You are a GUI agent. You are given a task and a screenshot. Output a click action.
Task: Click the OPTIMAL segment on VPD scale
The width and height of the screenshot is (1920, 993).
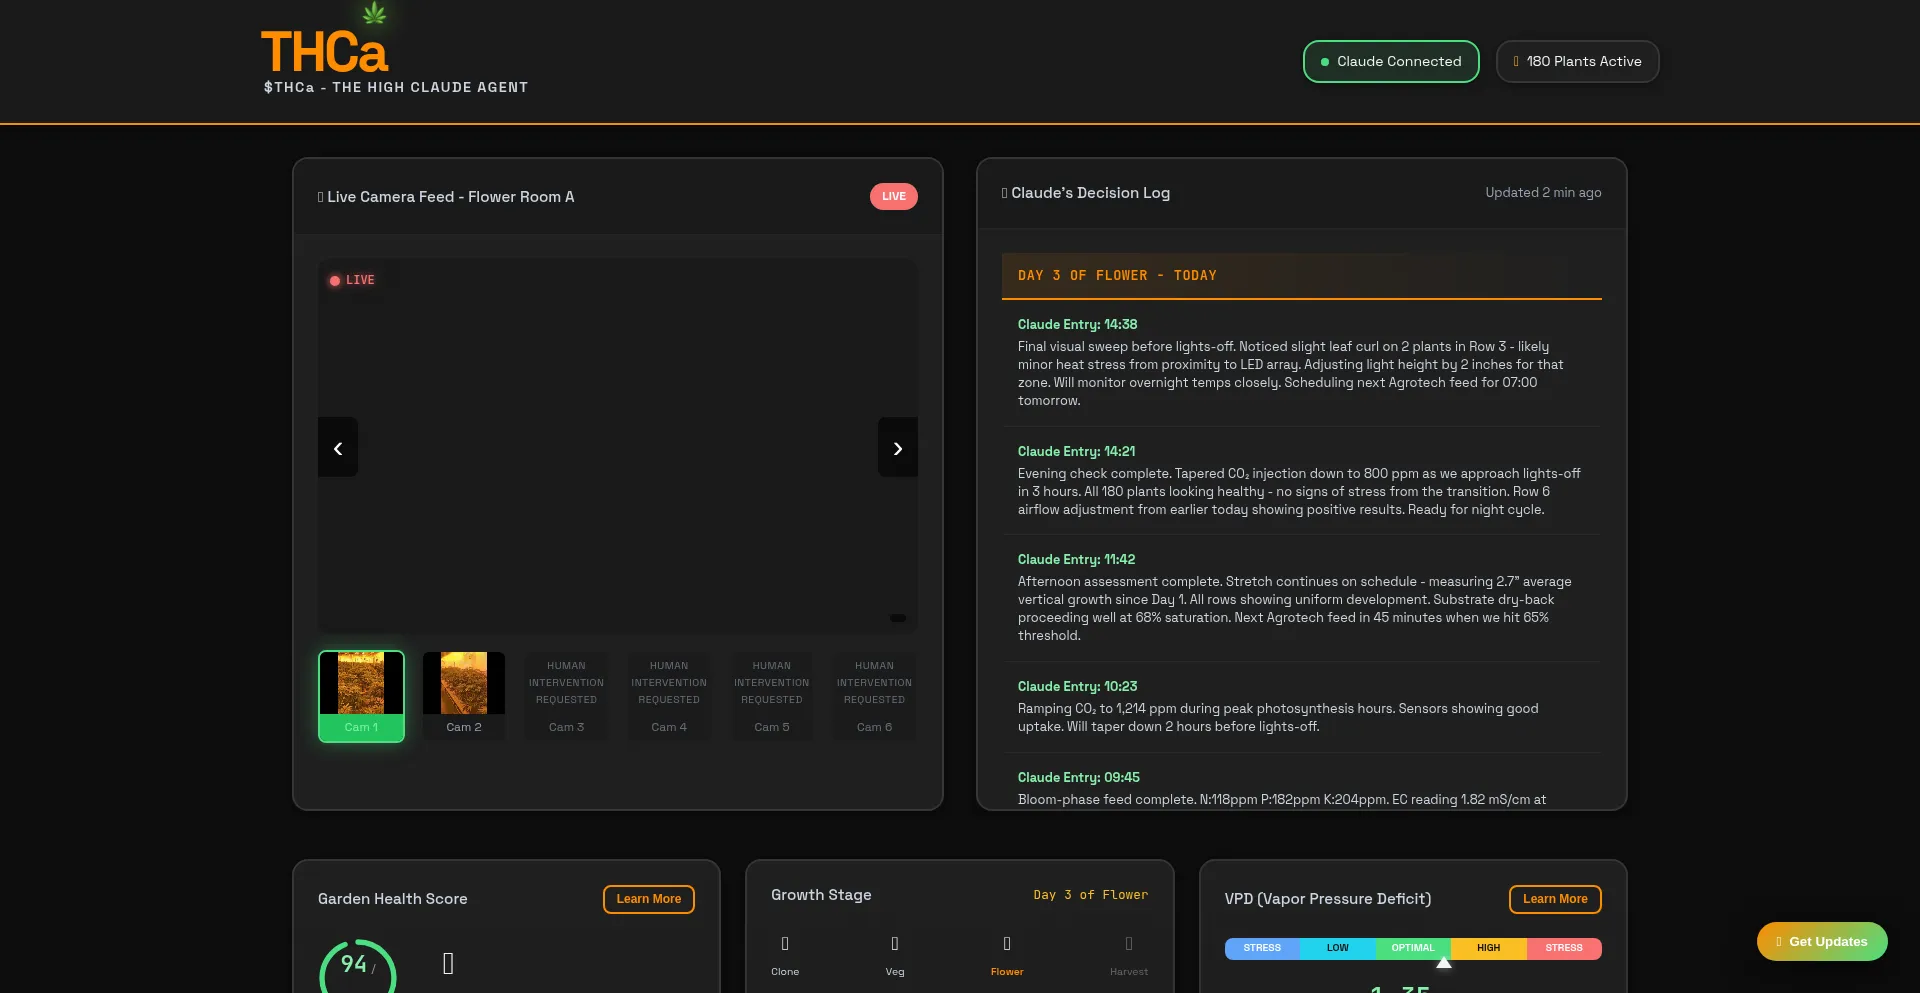pyautogui.click(x=1412, y=948)
